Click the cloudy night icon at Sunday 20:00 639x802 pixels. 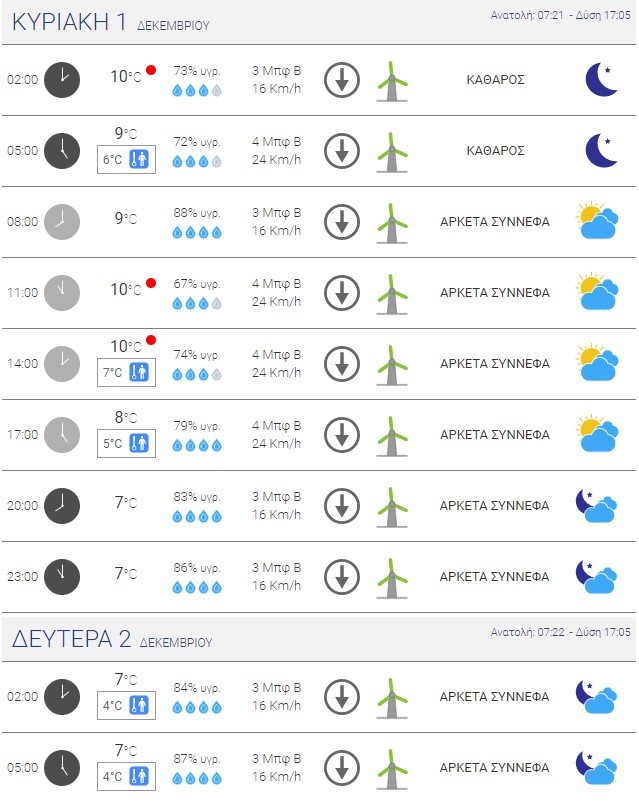click(596, 506)
